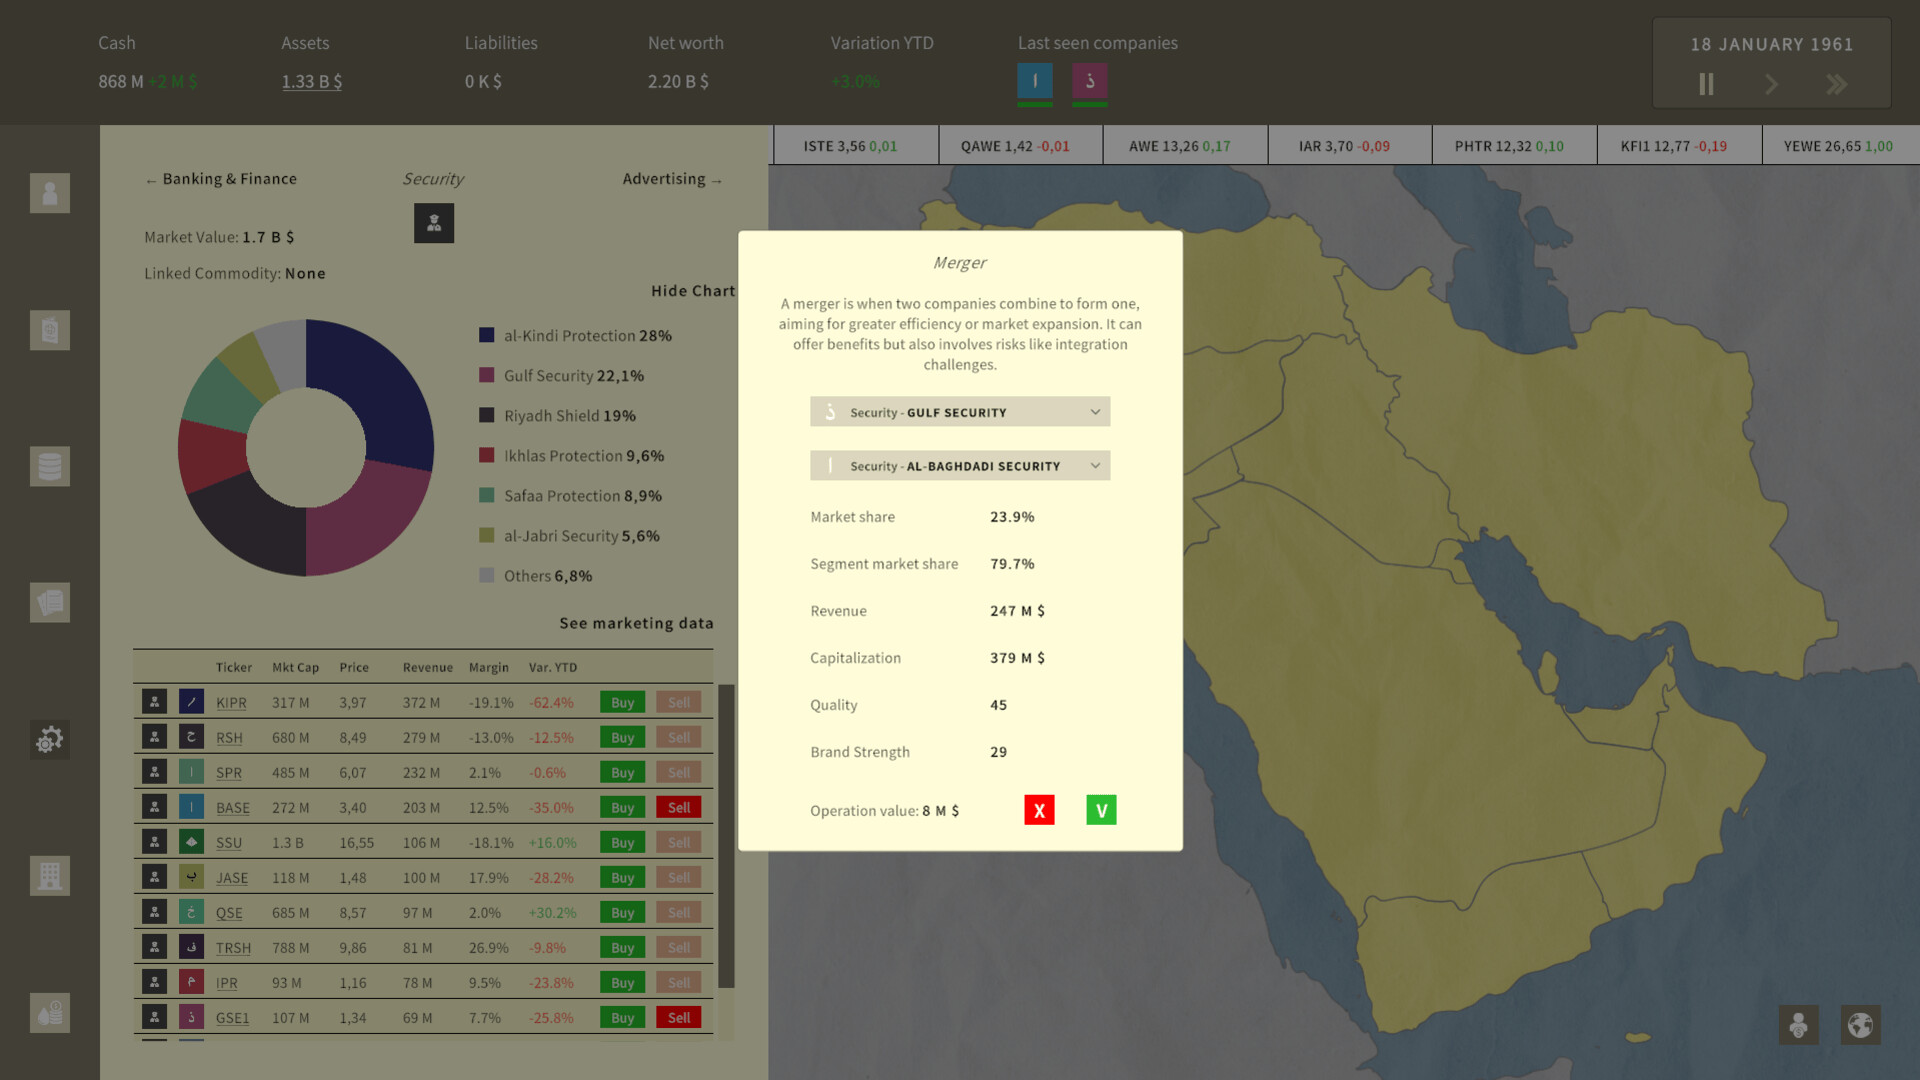This screenshot has height=1080, width=1920.
Task: Confirm the merger with the green V button
Action: 1100,810
